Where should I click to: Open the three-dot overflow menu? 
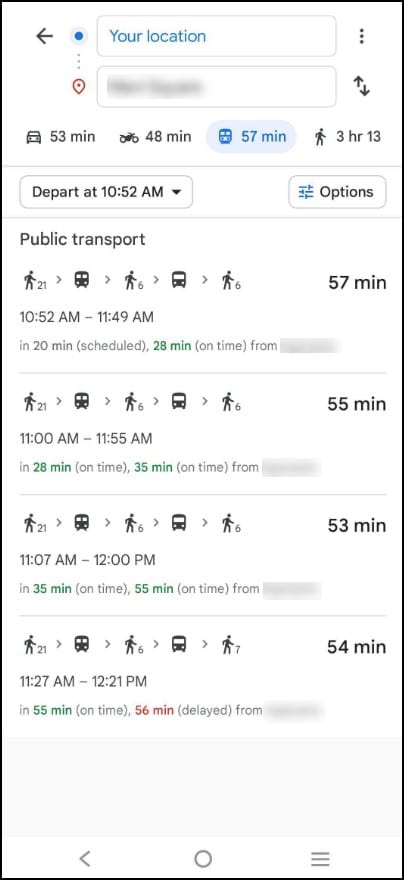(x=361, y=36)
